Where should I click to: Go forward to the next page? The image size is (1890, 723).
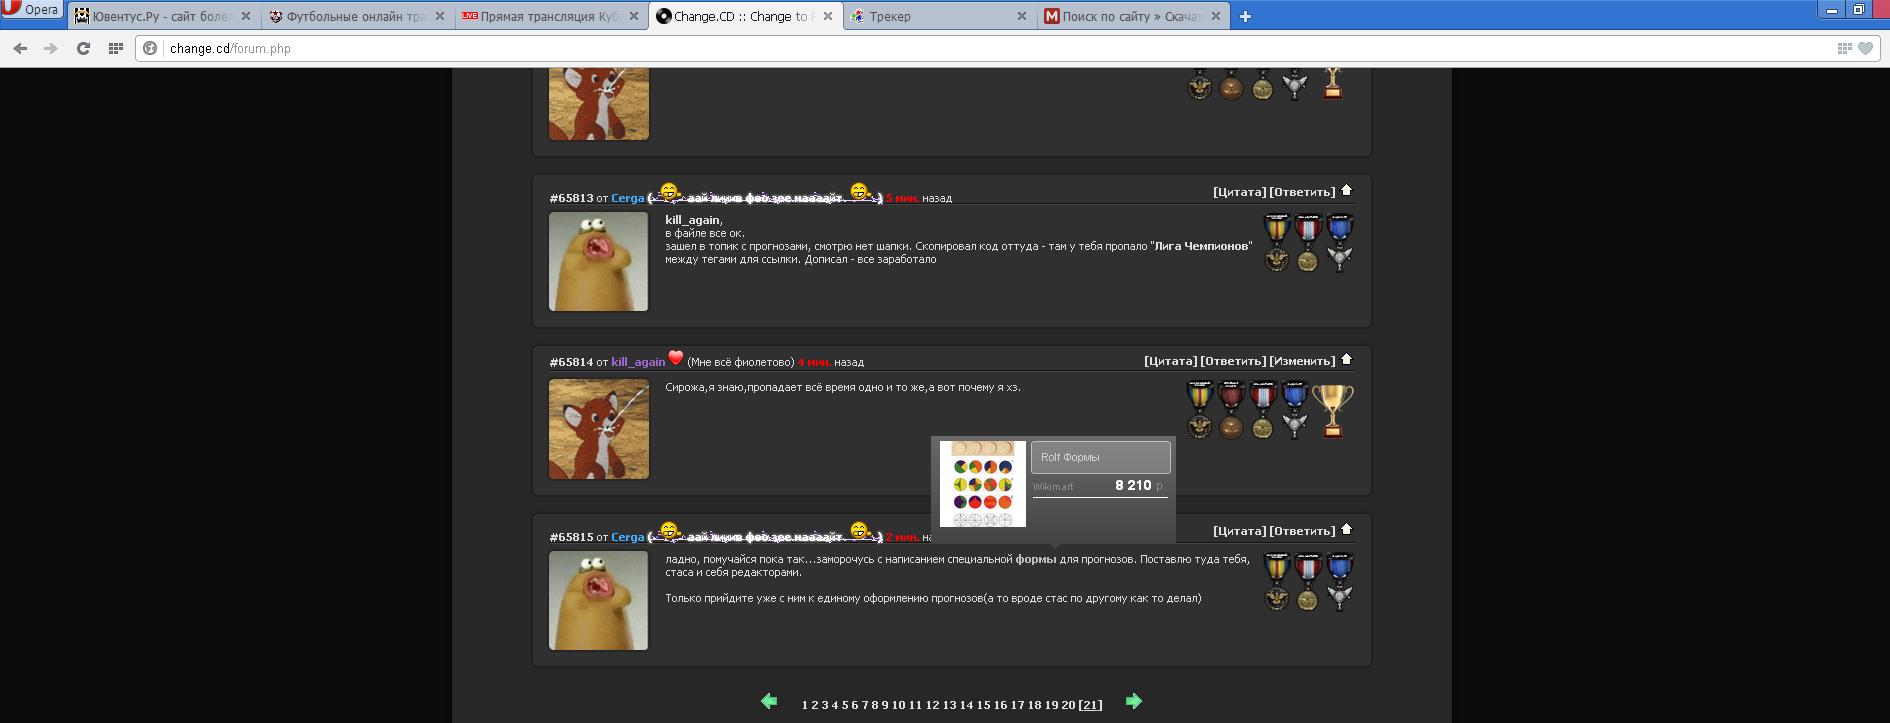coord(51,48)
